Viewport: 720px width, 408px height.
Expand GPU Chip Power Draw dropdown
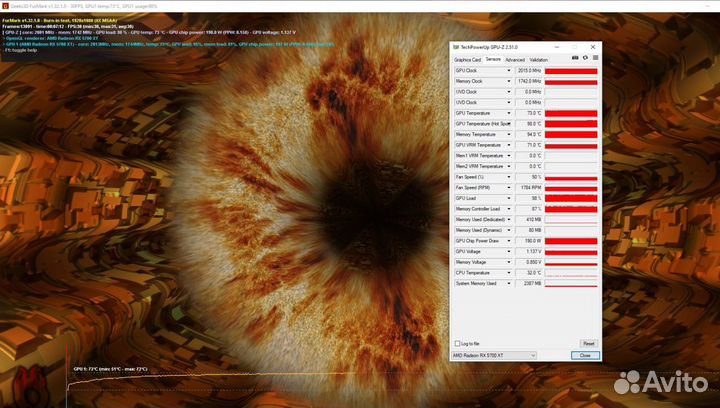point(508,241)
